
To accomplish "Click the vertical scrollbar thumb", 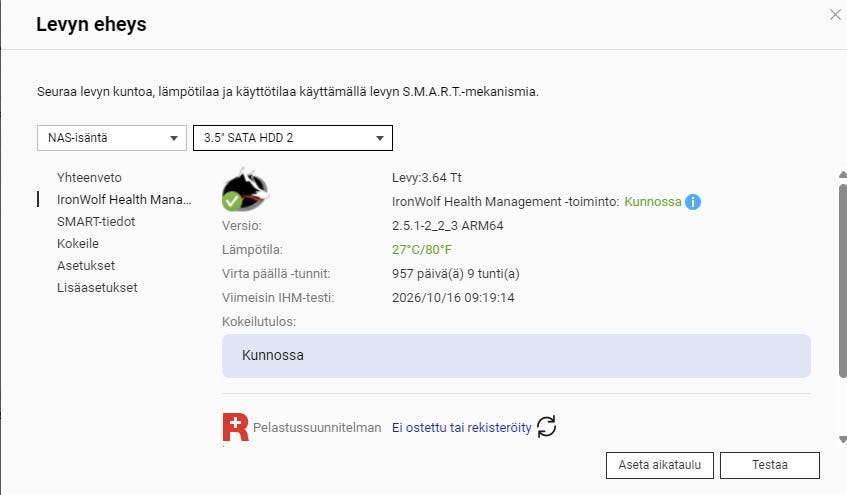I will click(x=842, y=281).
